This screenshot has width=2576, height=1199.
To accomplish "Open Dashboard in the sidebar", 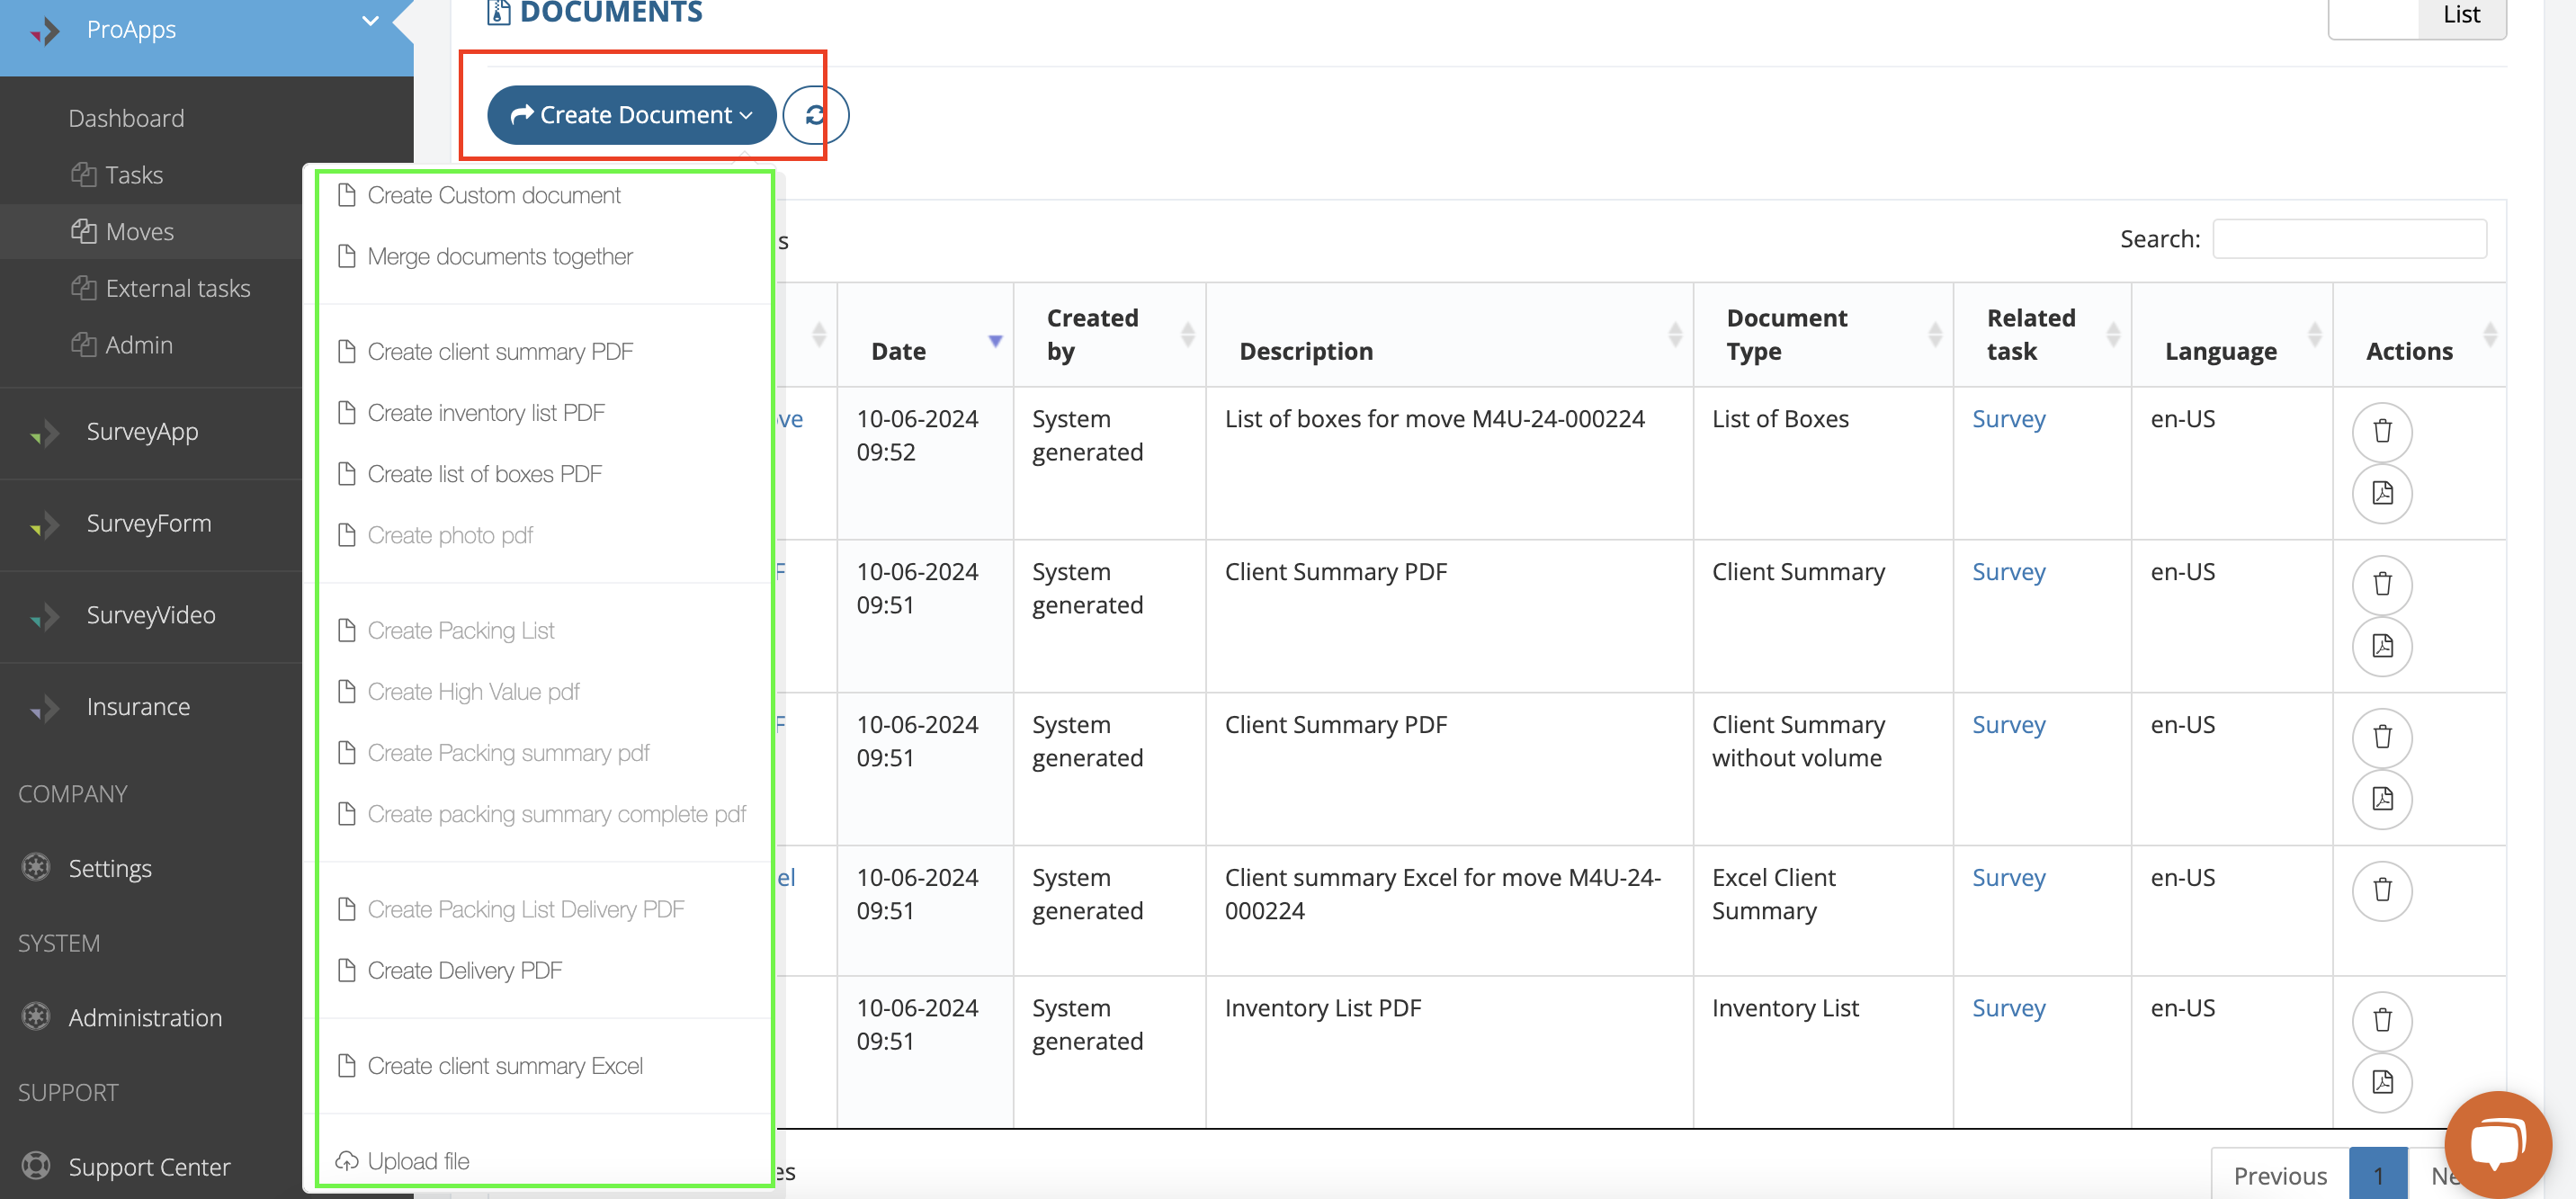I will (x=126, y=118).
